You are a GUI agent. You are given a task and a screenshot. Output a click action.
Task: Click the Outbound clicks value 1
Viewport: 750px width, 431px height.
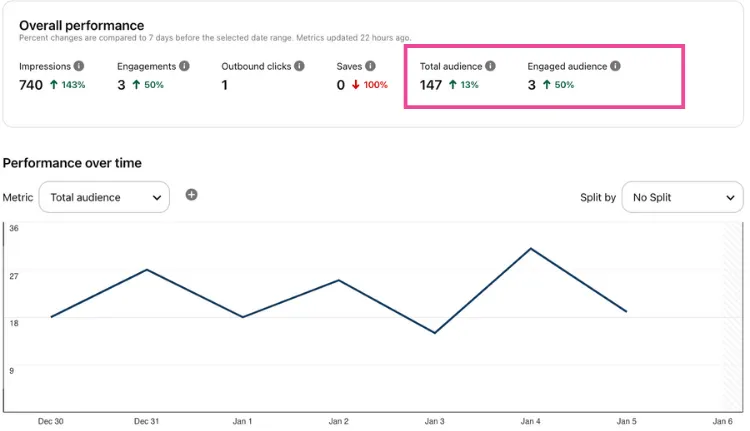click(224, 85)
